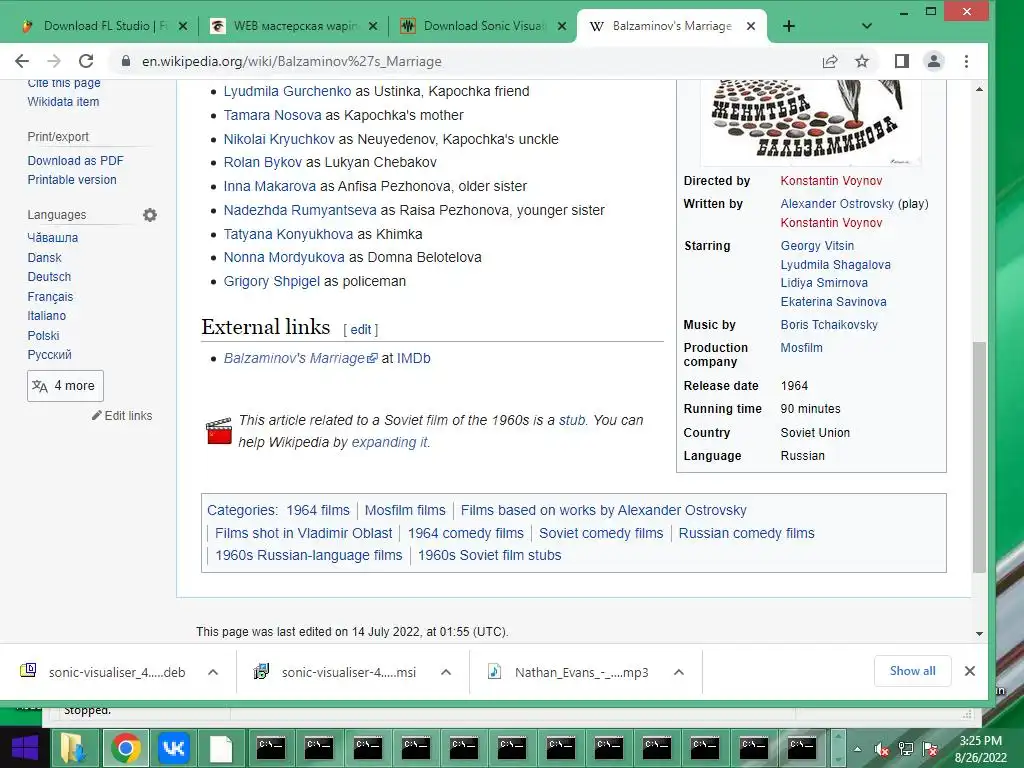Open Wikidata item link

tap(63, 102)
